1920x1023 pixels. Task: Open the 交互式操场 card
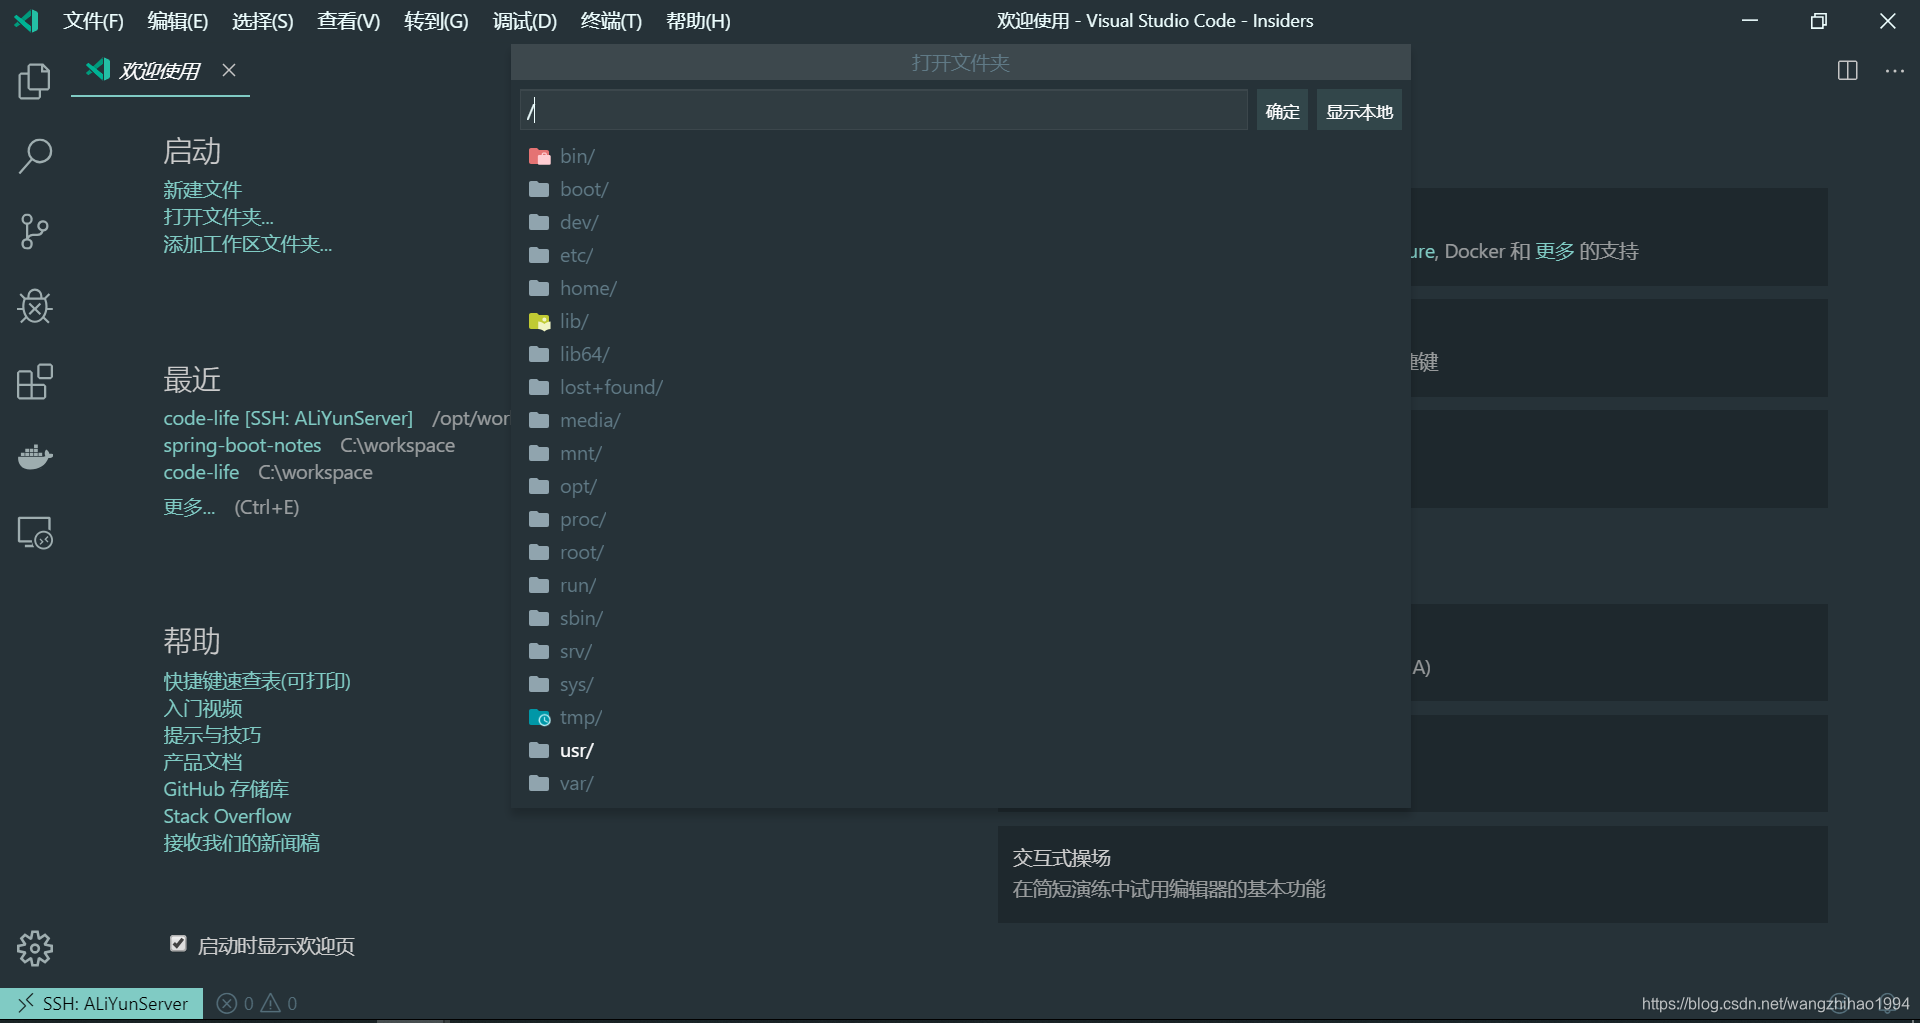click(x=1412, y=874)
